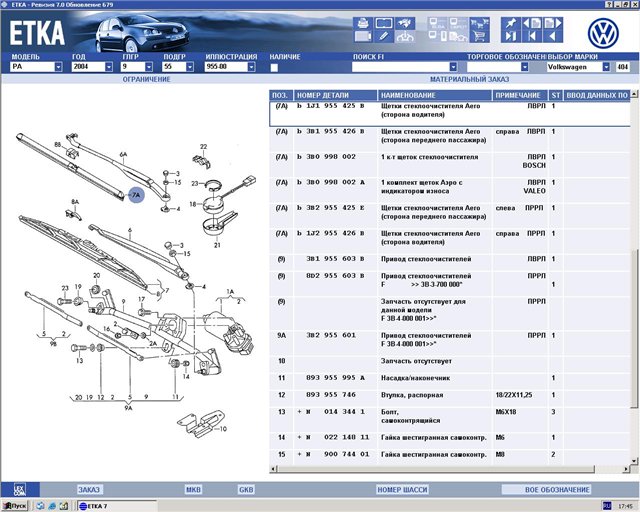Click the printer icon in the toolbar
The width and height of the screenshot is (640, 512).
(x=362, y=23)
